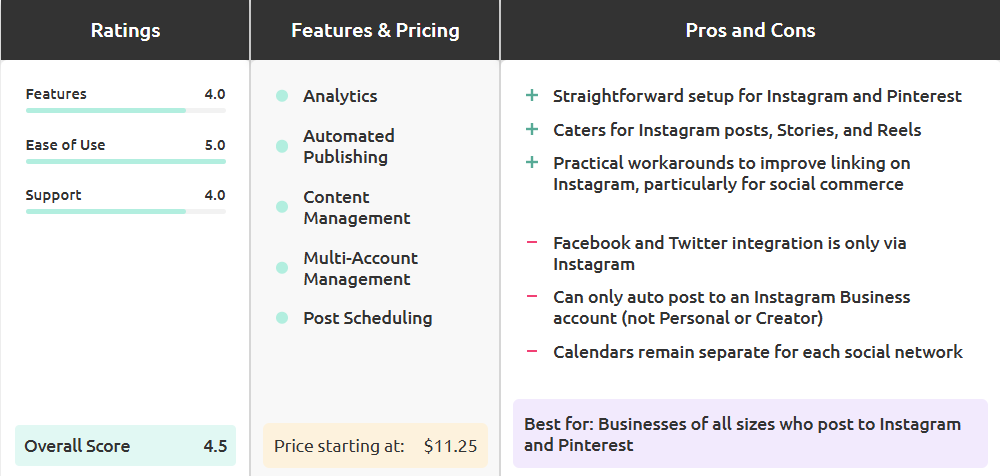Click the bullet dot beside Content Management
The height and width of the screenshot is (476, 1000).
[x=282, y=208]
